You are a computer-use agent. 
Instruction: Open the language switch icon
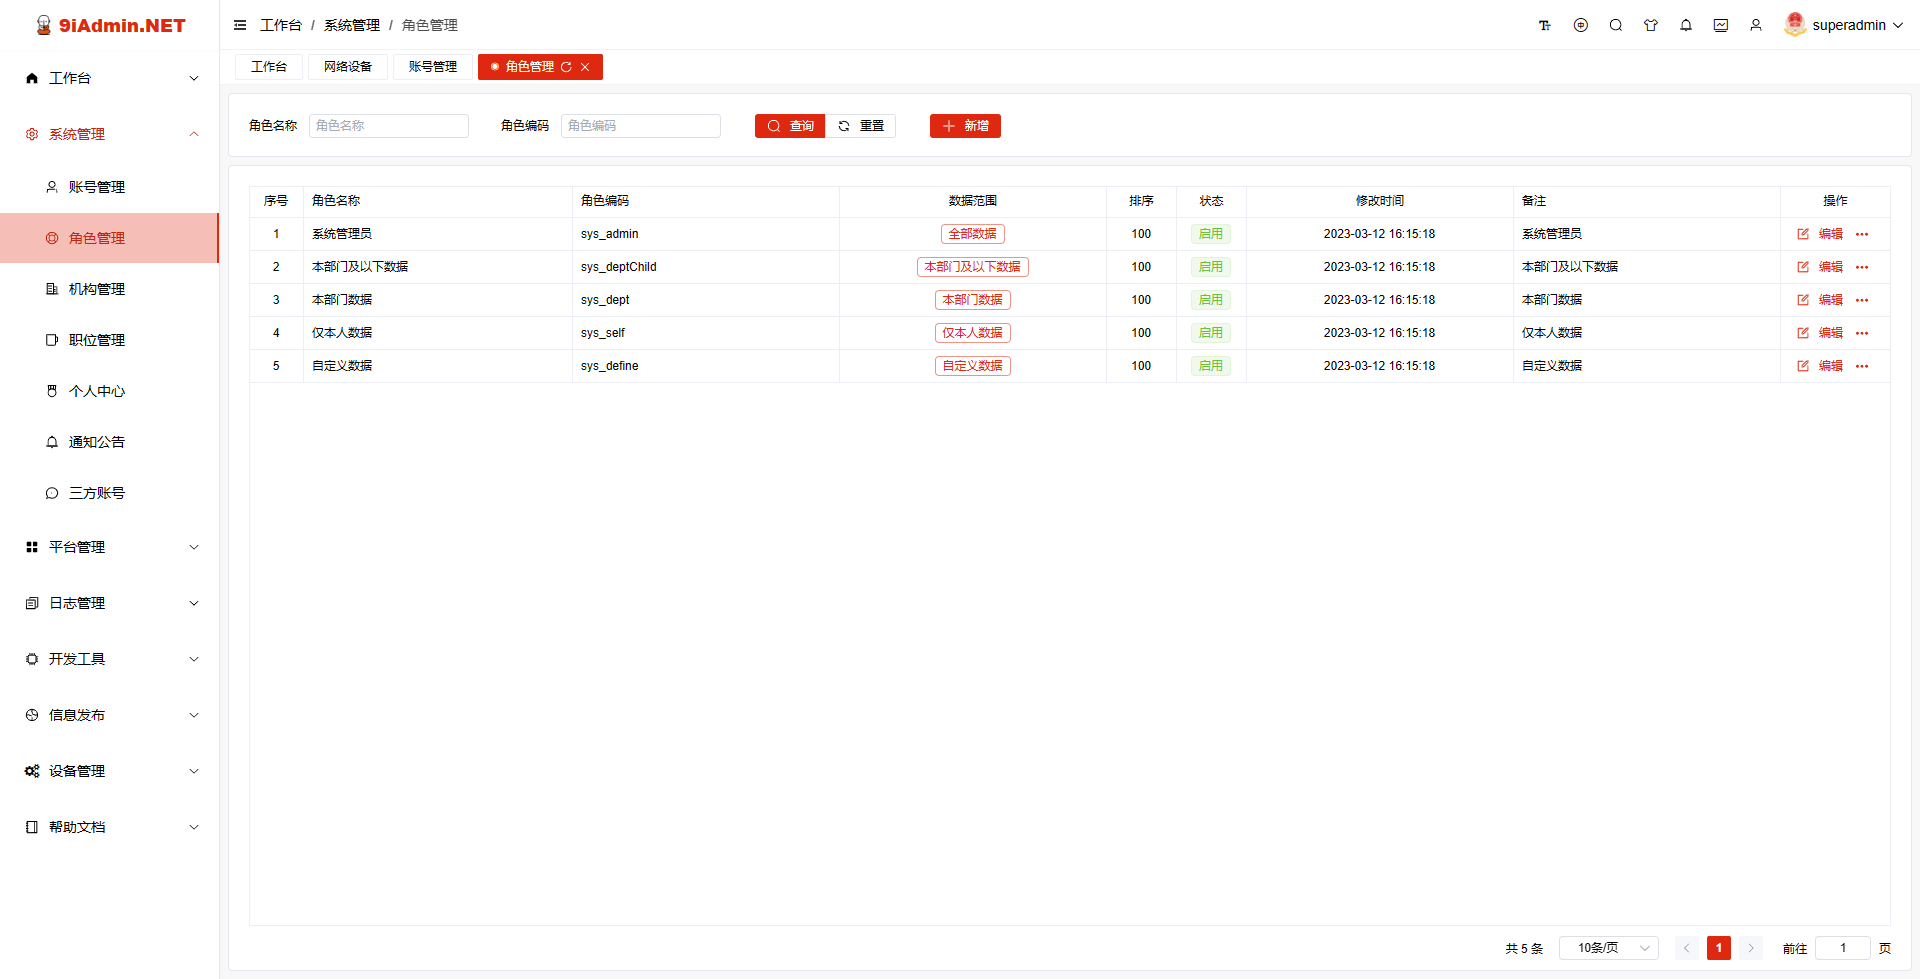click(x=1581, y=25)
